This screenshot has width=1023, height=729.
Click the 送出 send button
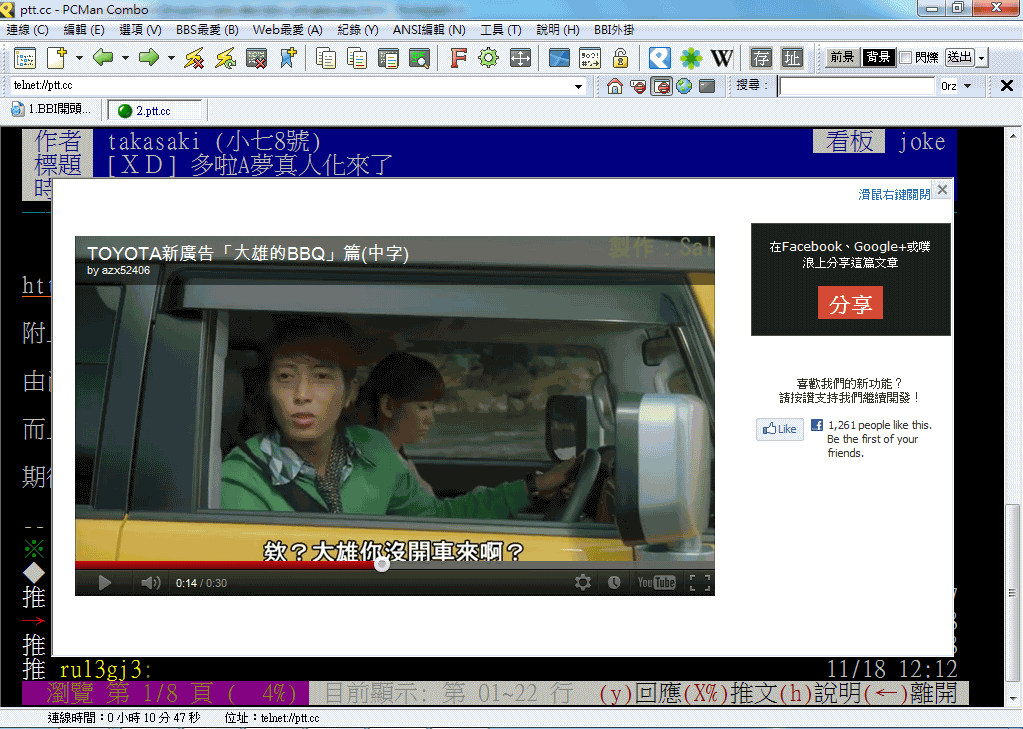pos(960,57)
